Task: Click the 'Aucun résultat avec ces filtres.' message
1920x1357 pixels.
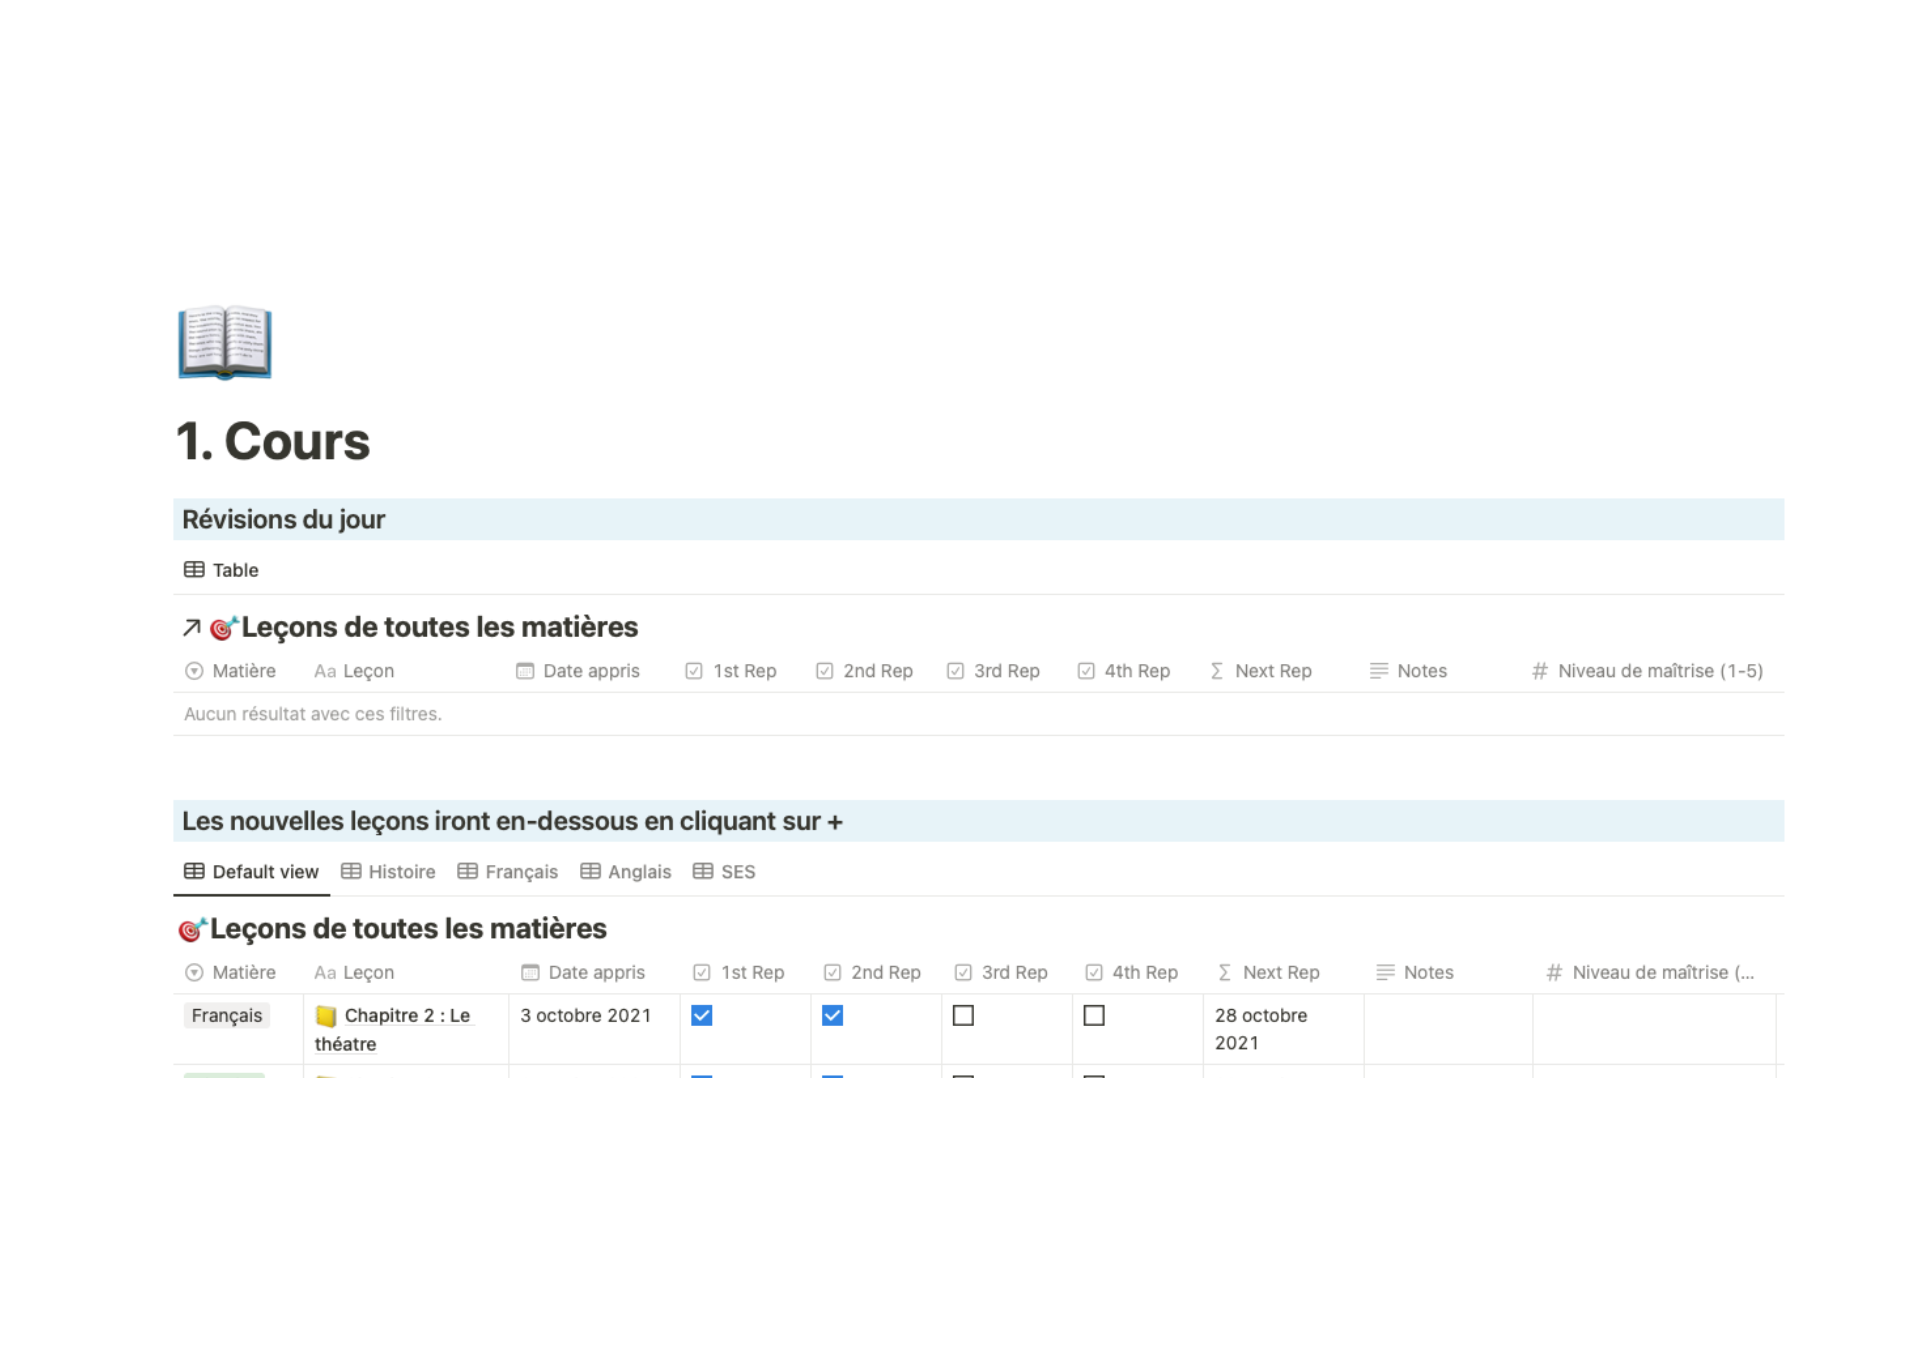Action: coord(313,714)
